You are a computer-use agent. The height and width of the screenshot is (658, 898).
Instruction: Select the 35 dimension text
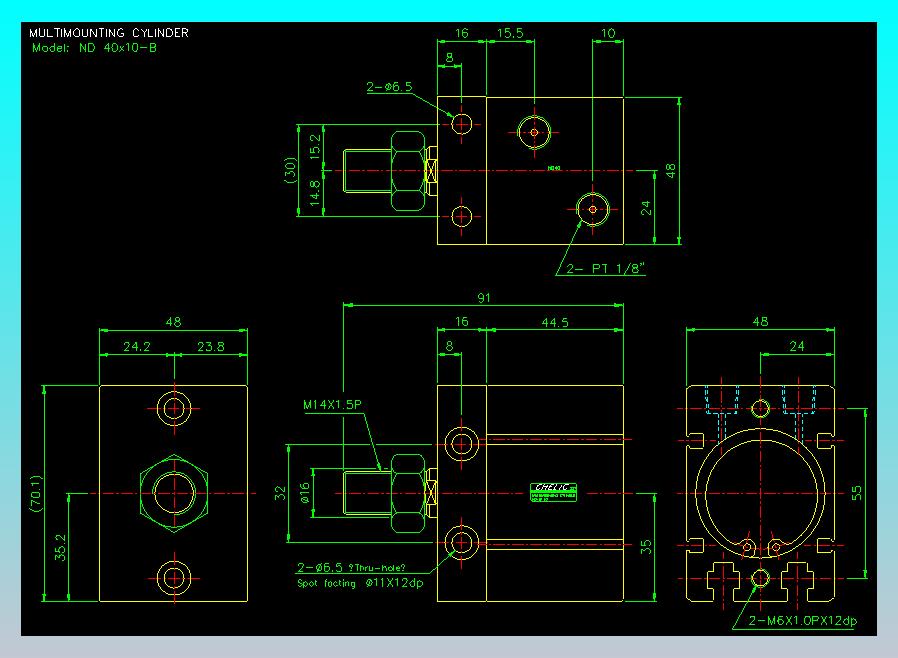pos(646,547)
